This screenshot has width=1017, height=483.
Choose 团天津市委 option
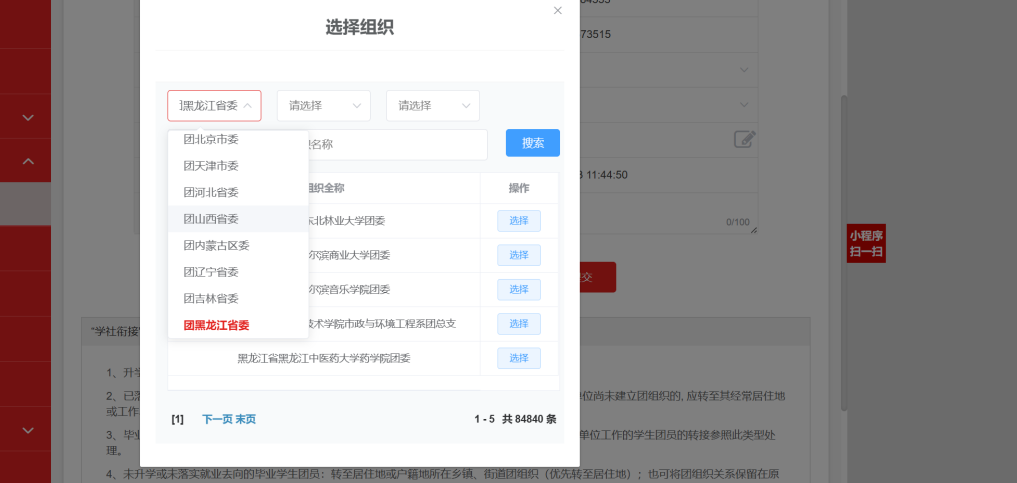click(x=211, y=165)
